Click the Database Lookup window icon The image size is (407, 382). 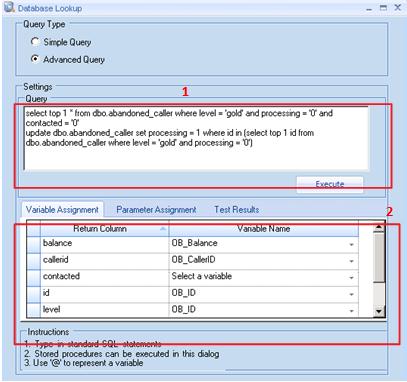point(9,7)
